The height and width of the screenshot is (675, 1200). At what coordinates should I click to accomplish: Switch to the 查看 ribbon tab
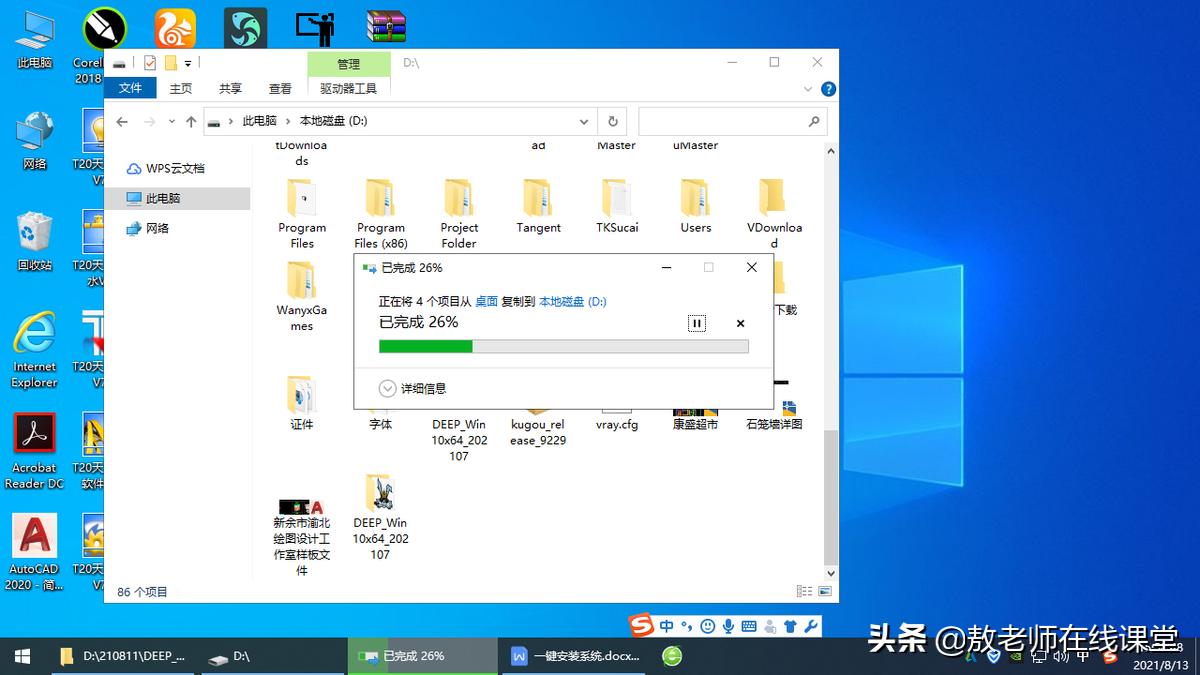tap(280, 88)
